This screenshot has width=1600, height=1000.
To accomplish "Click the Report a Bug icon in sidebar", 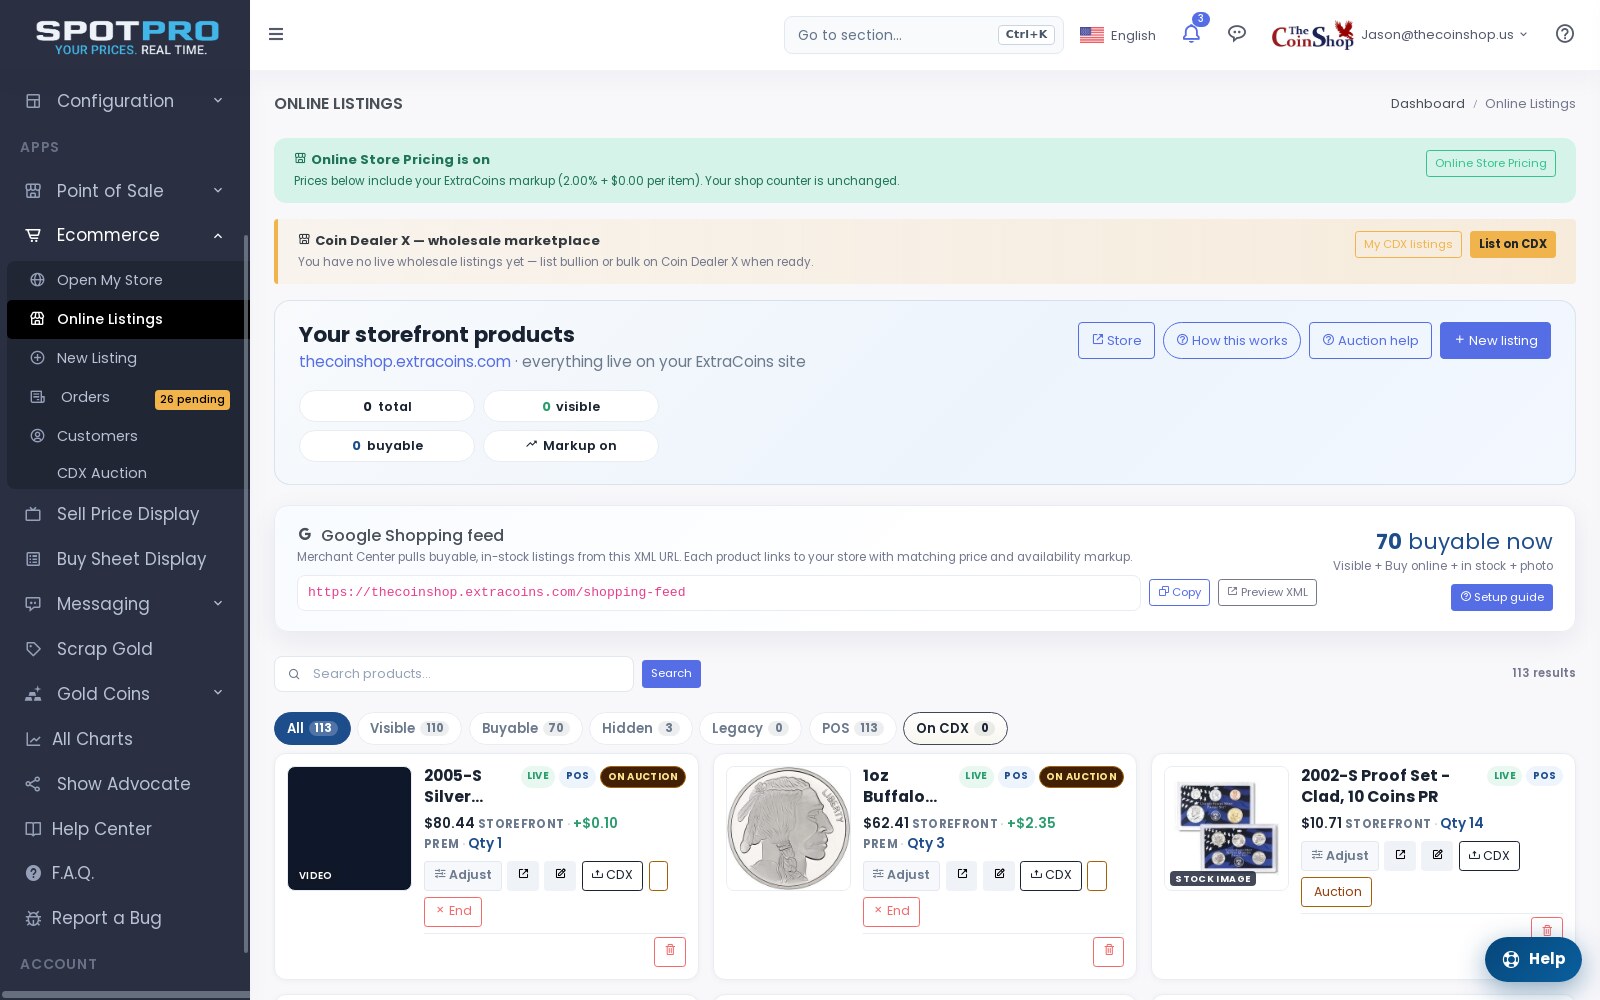I will pos(33,918).
